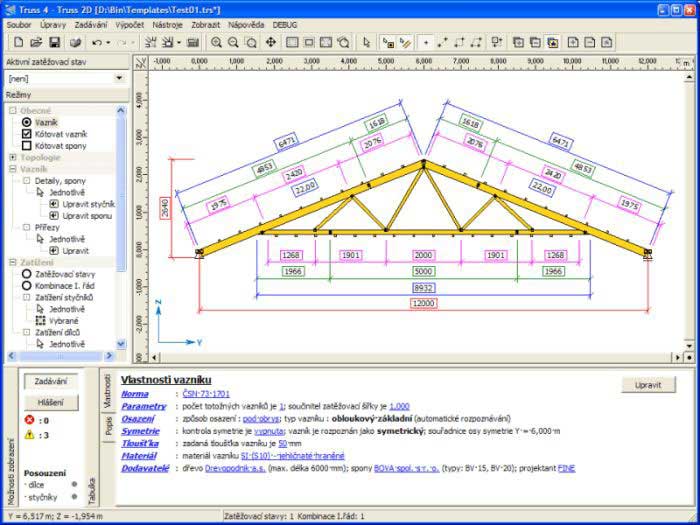Open the Výpočet menu
The height and width of the screenshot is (525, 700).
coord(129,25)
